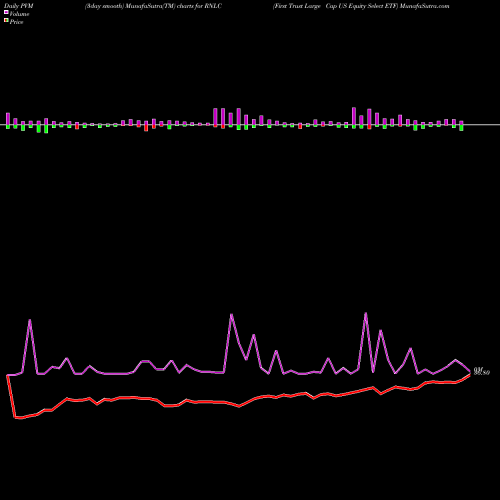Image resolution: width=500 pixels, height=500 pixels.
Task: Click the '(3day smooth) MunafaSutra(TM) charts for RNLC' heading
Action: 153,6
